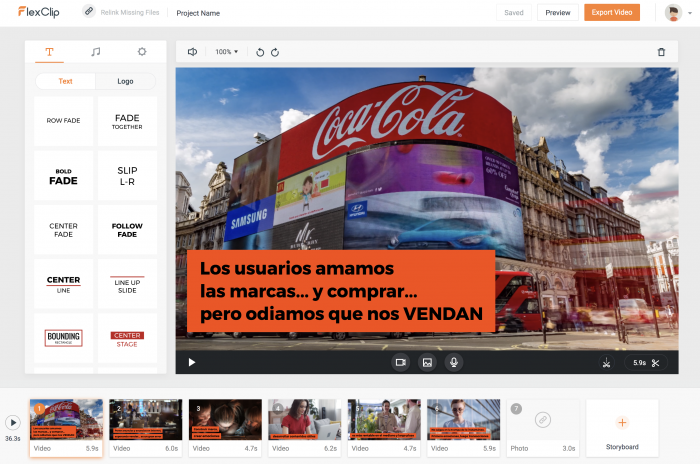Open the user avatar menu
The height and width of the screenshot is (464, 700).
click(x=673, y=13)
